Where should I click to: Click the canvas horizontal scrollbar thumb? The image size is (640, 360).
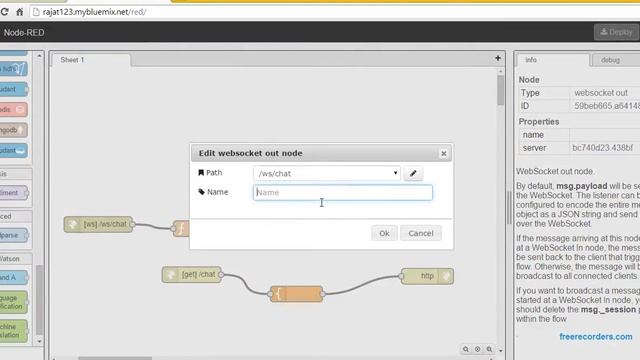115,358
